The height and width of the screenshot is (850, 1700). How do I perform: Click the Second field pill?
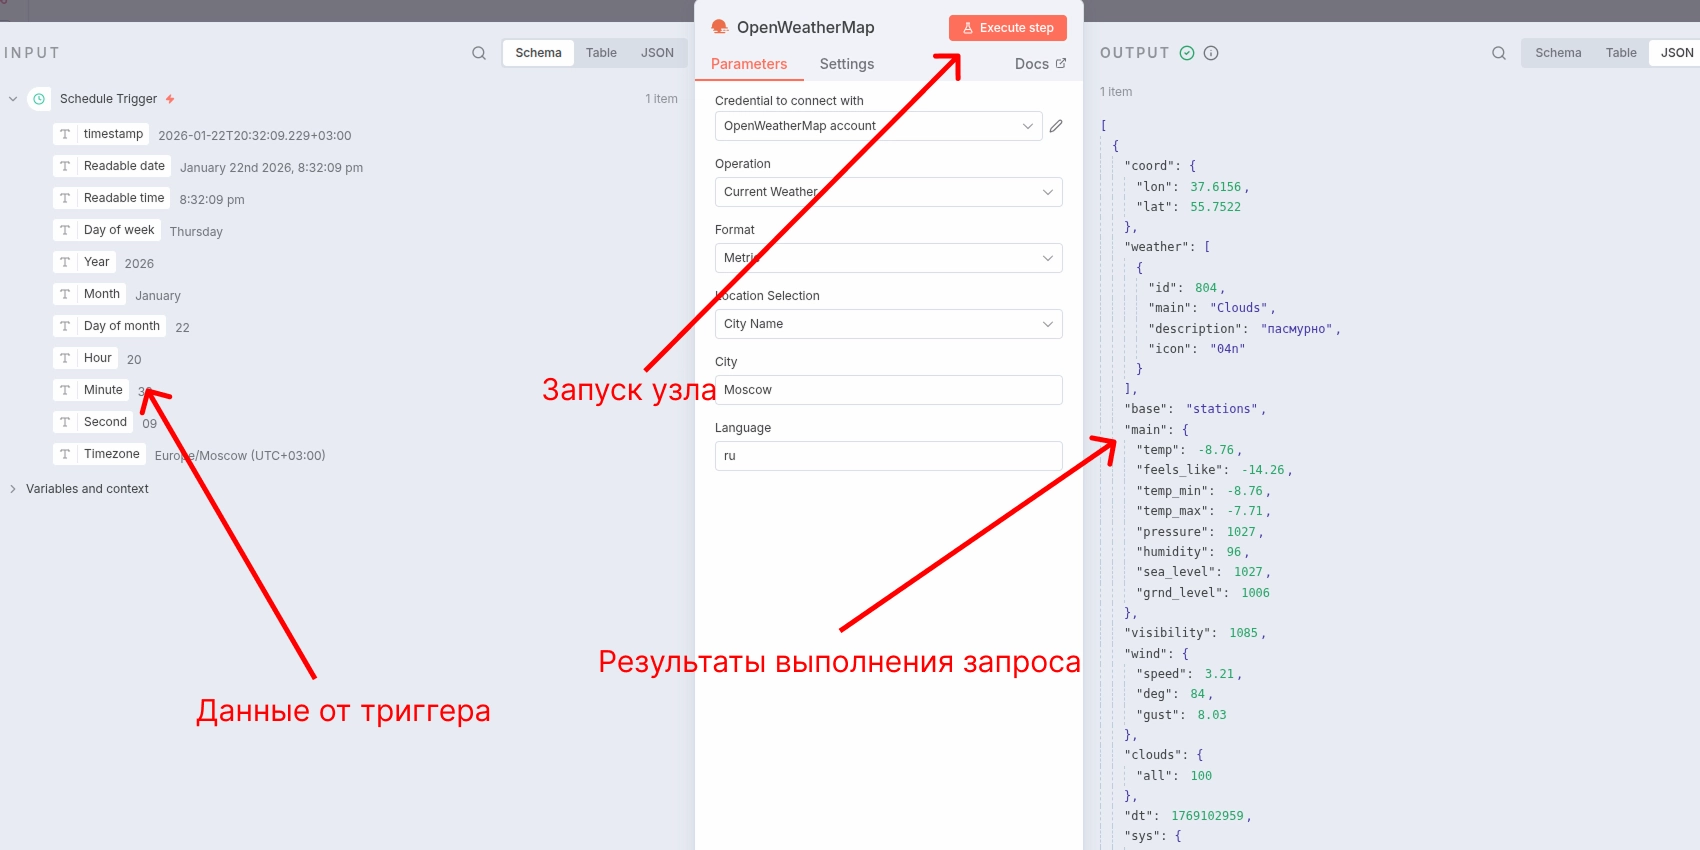(93, 422)
